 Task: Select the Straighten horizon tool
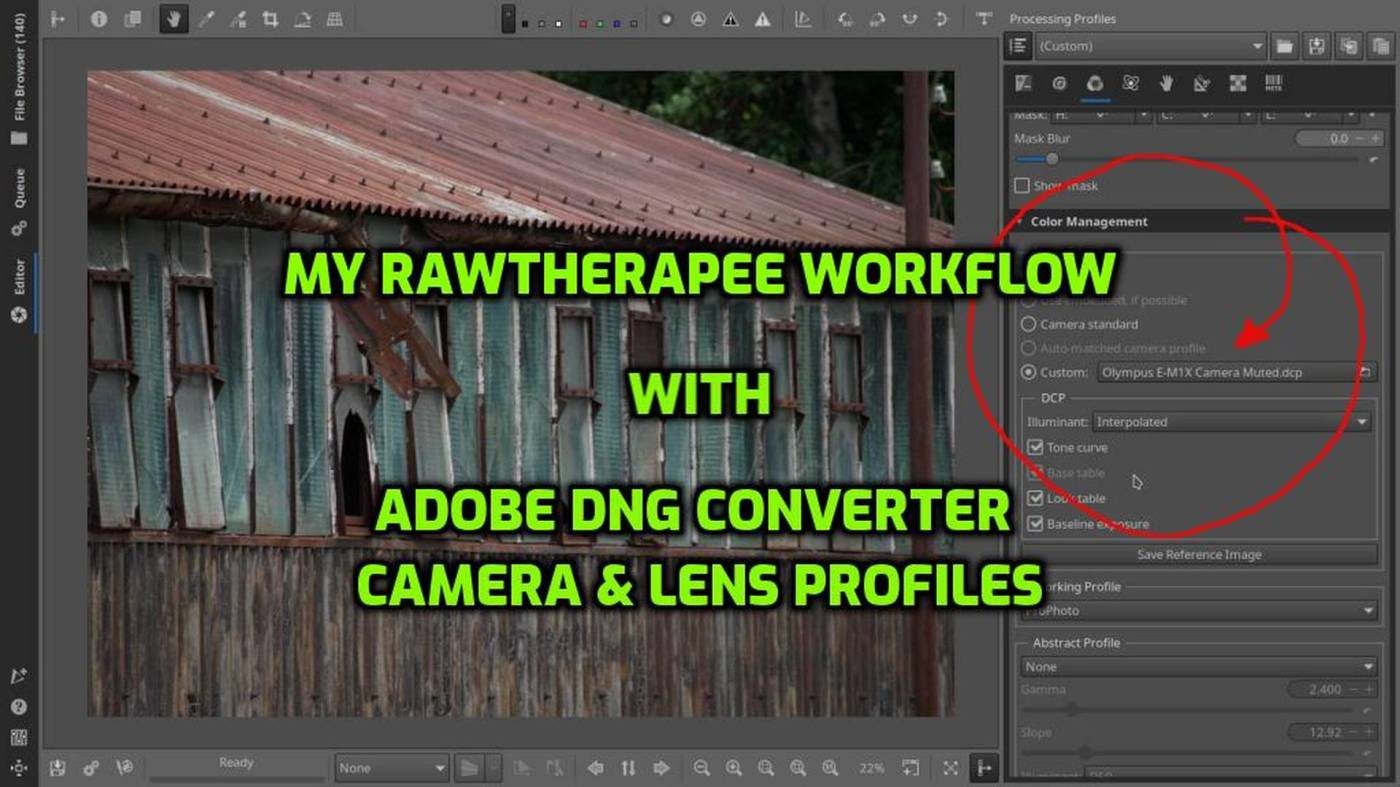(302, 19)
